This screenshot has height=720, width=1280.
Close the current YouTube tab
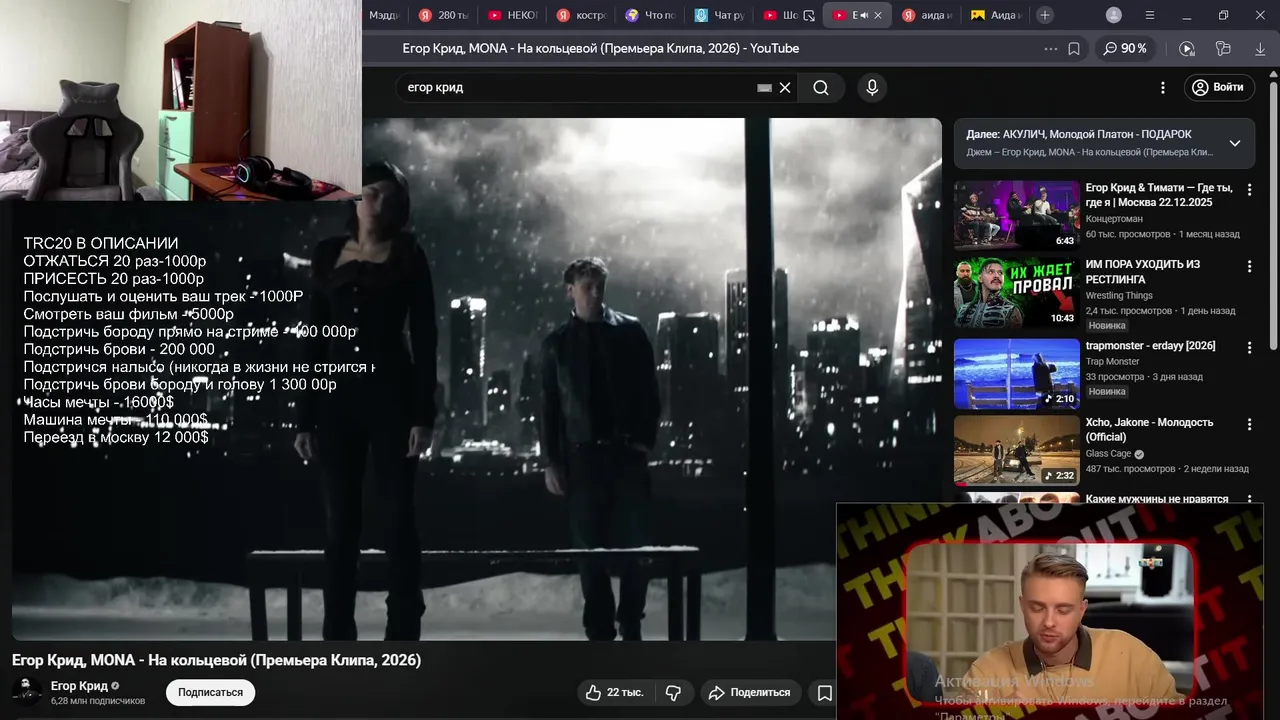coord(878,15)
